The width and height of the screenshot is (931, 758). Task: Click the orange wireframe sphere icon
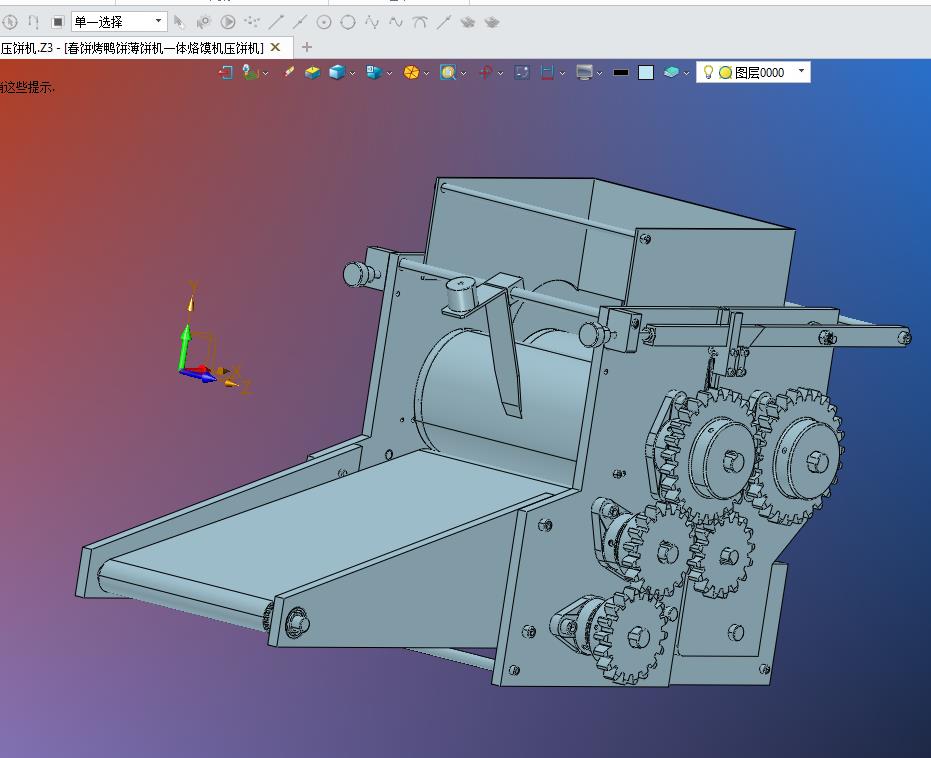click(411, 72)
